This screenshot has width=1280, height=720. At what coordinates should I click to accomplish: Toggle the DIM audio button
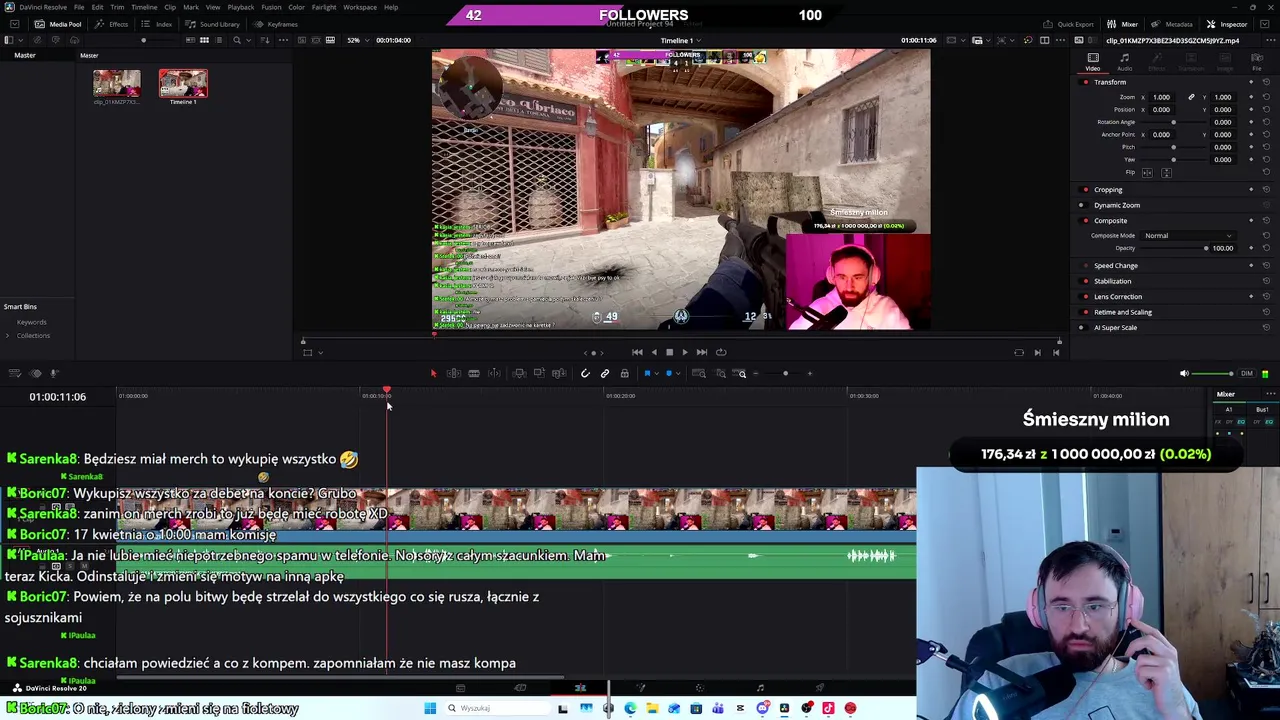[x=1246, y=374]
